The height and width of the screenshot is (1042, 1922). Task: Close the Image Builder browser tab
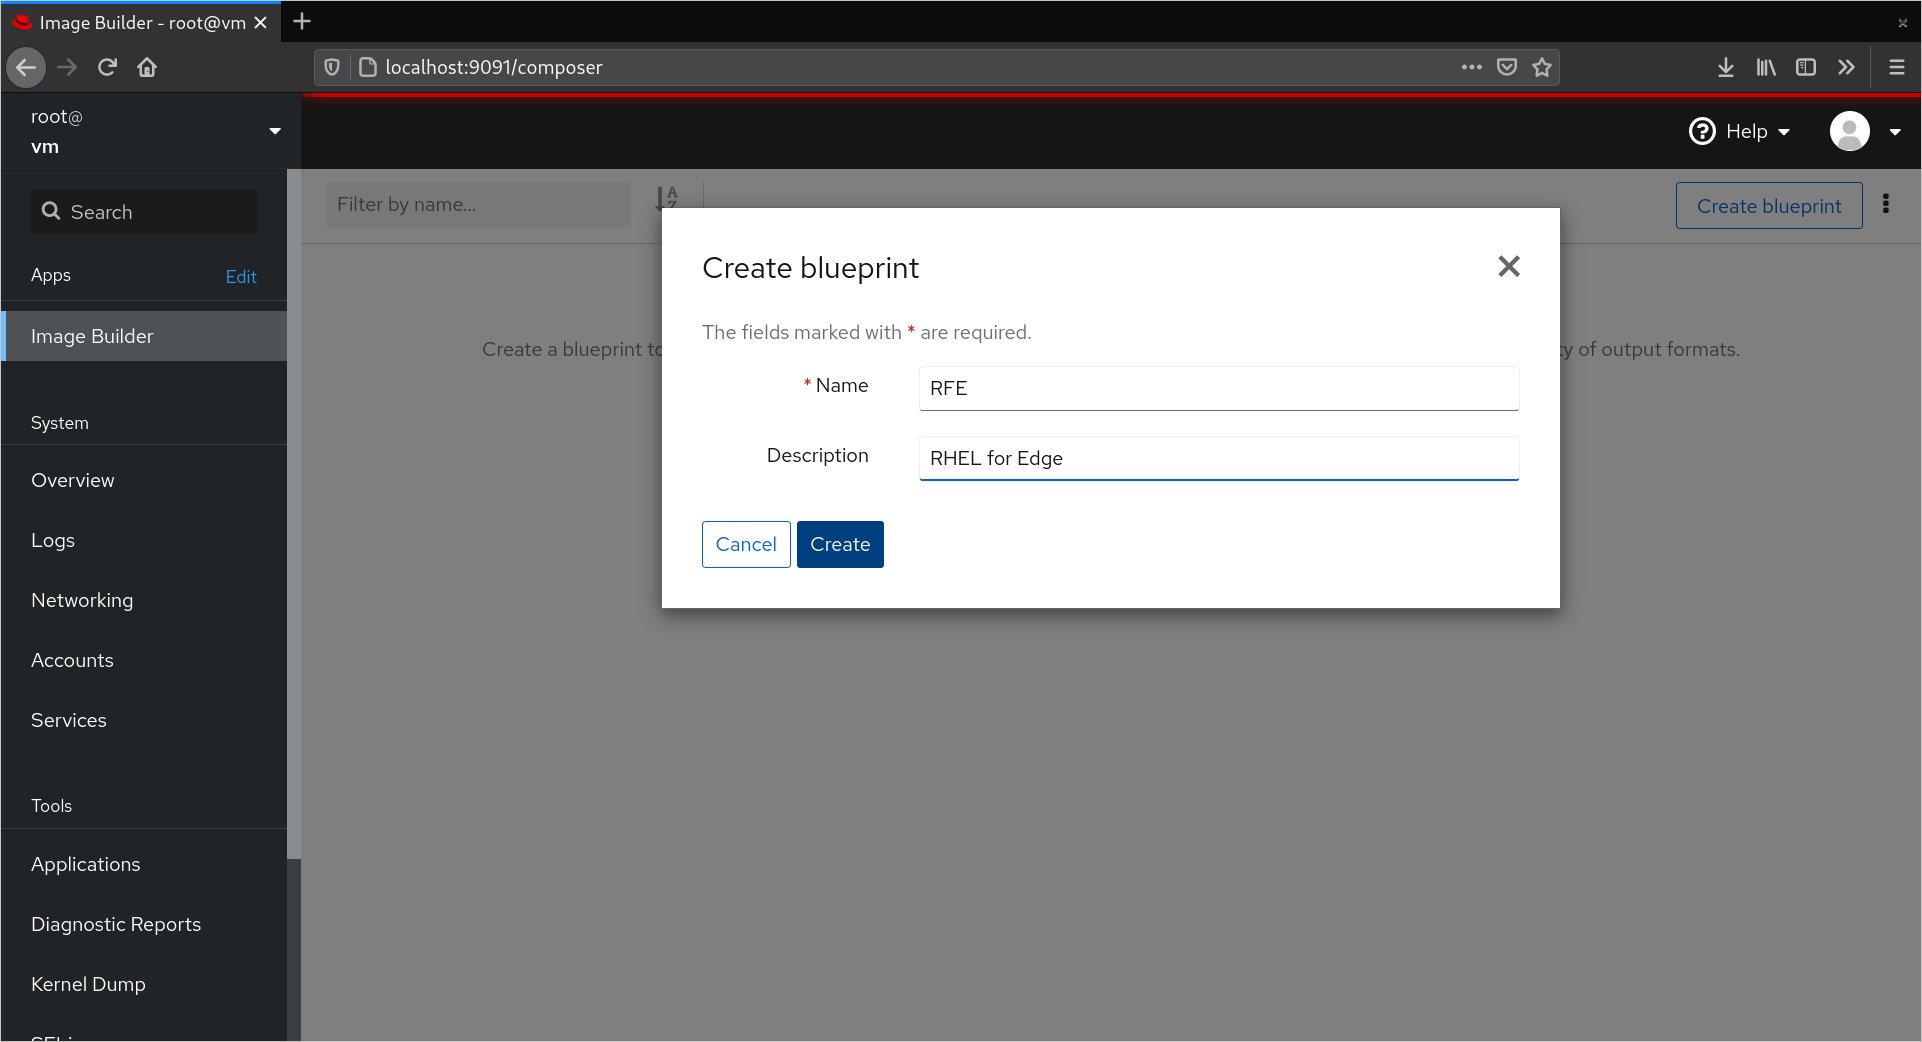(260, 22)
